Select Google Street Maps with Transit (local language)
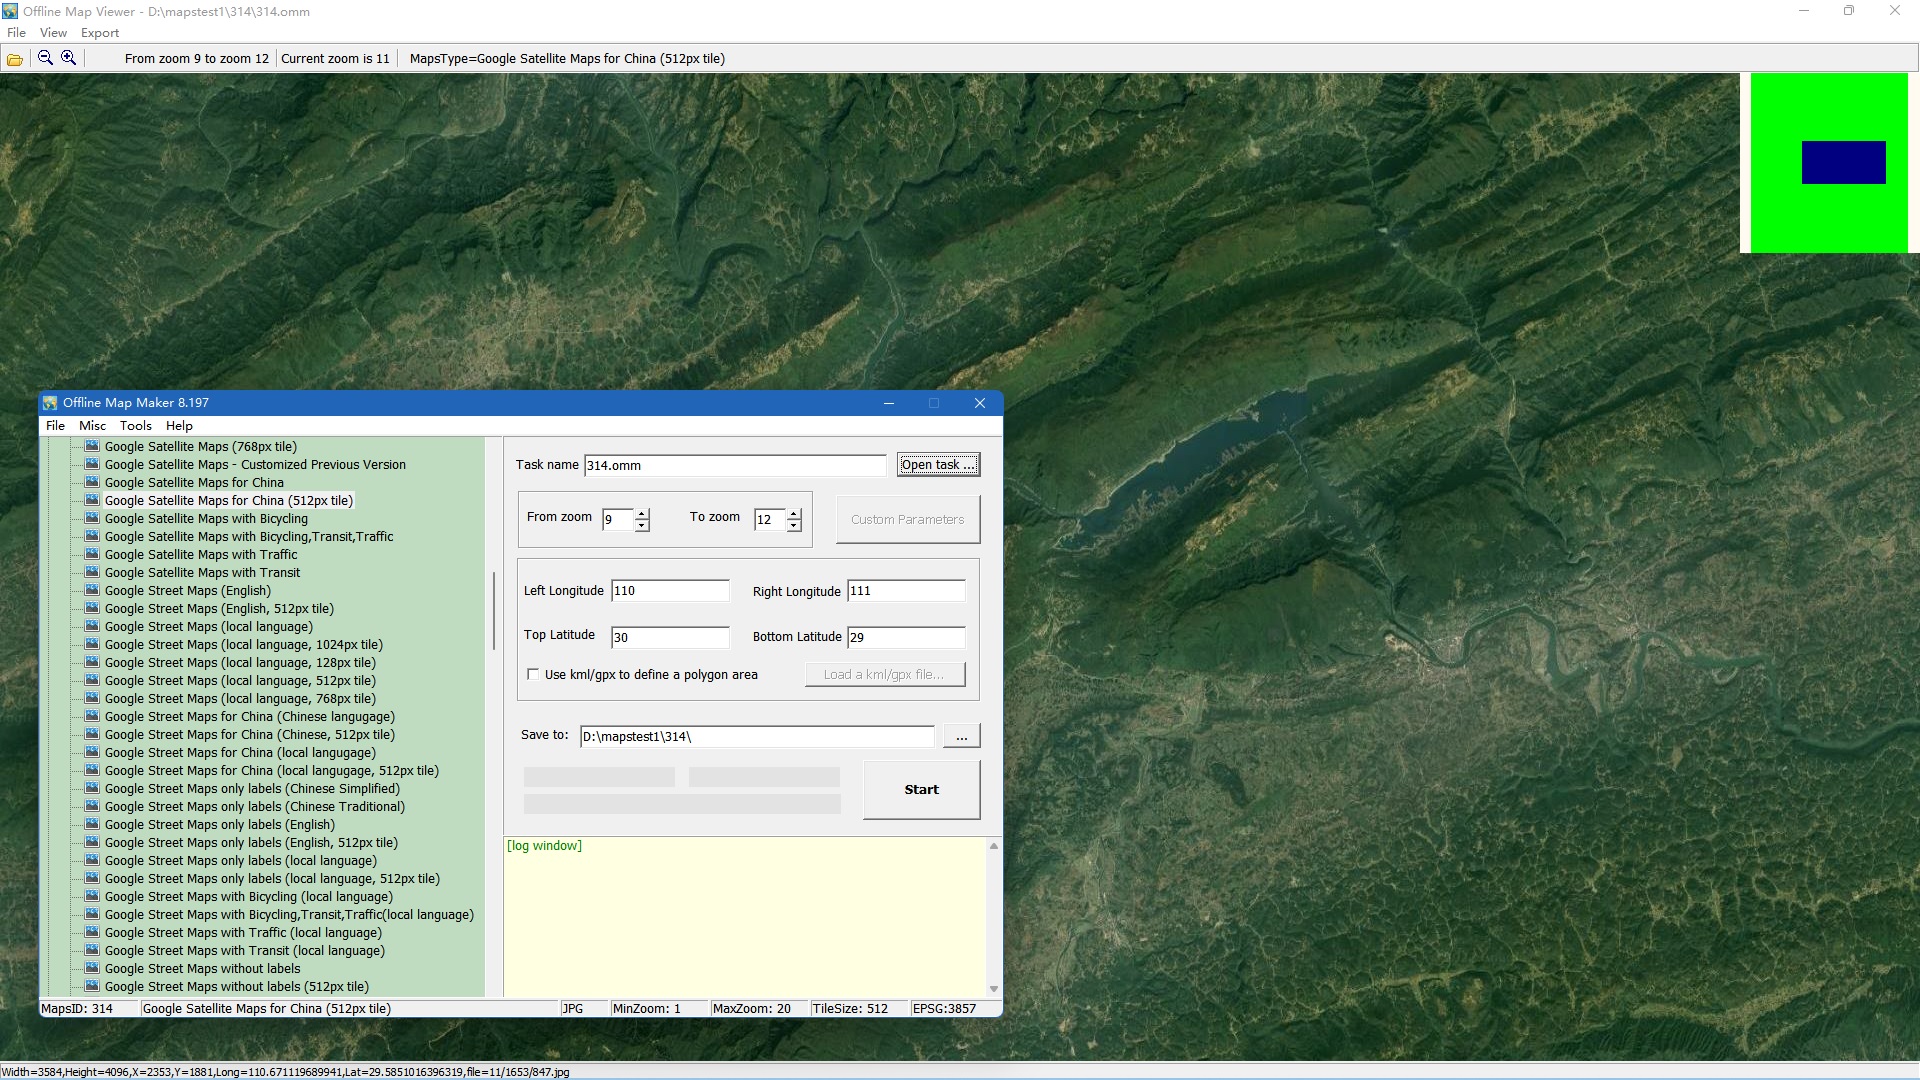Viewport: 1920px width, 1080px height. [x=244, y=950]
